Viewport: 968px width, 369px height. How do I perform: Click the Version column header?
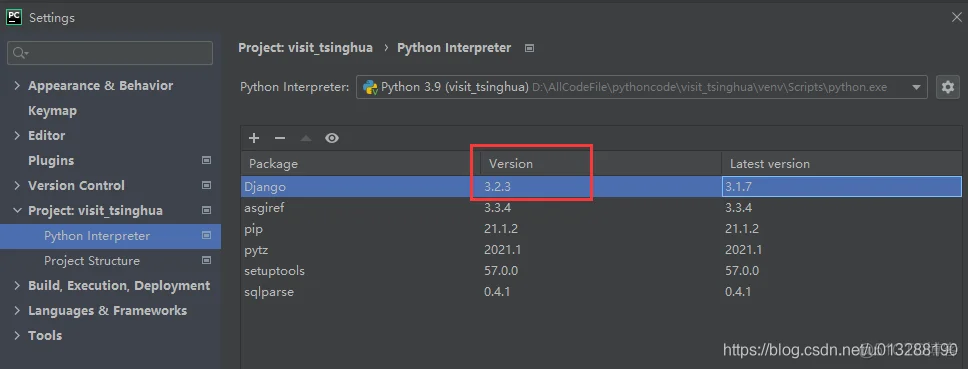[x=601, y=164]
